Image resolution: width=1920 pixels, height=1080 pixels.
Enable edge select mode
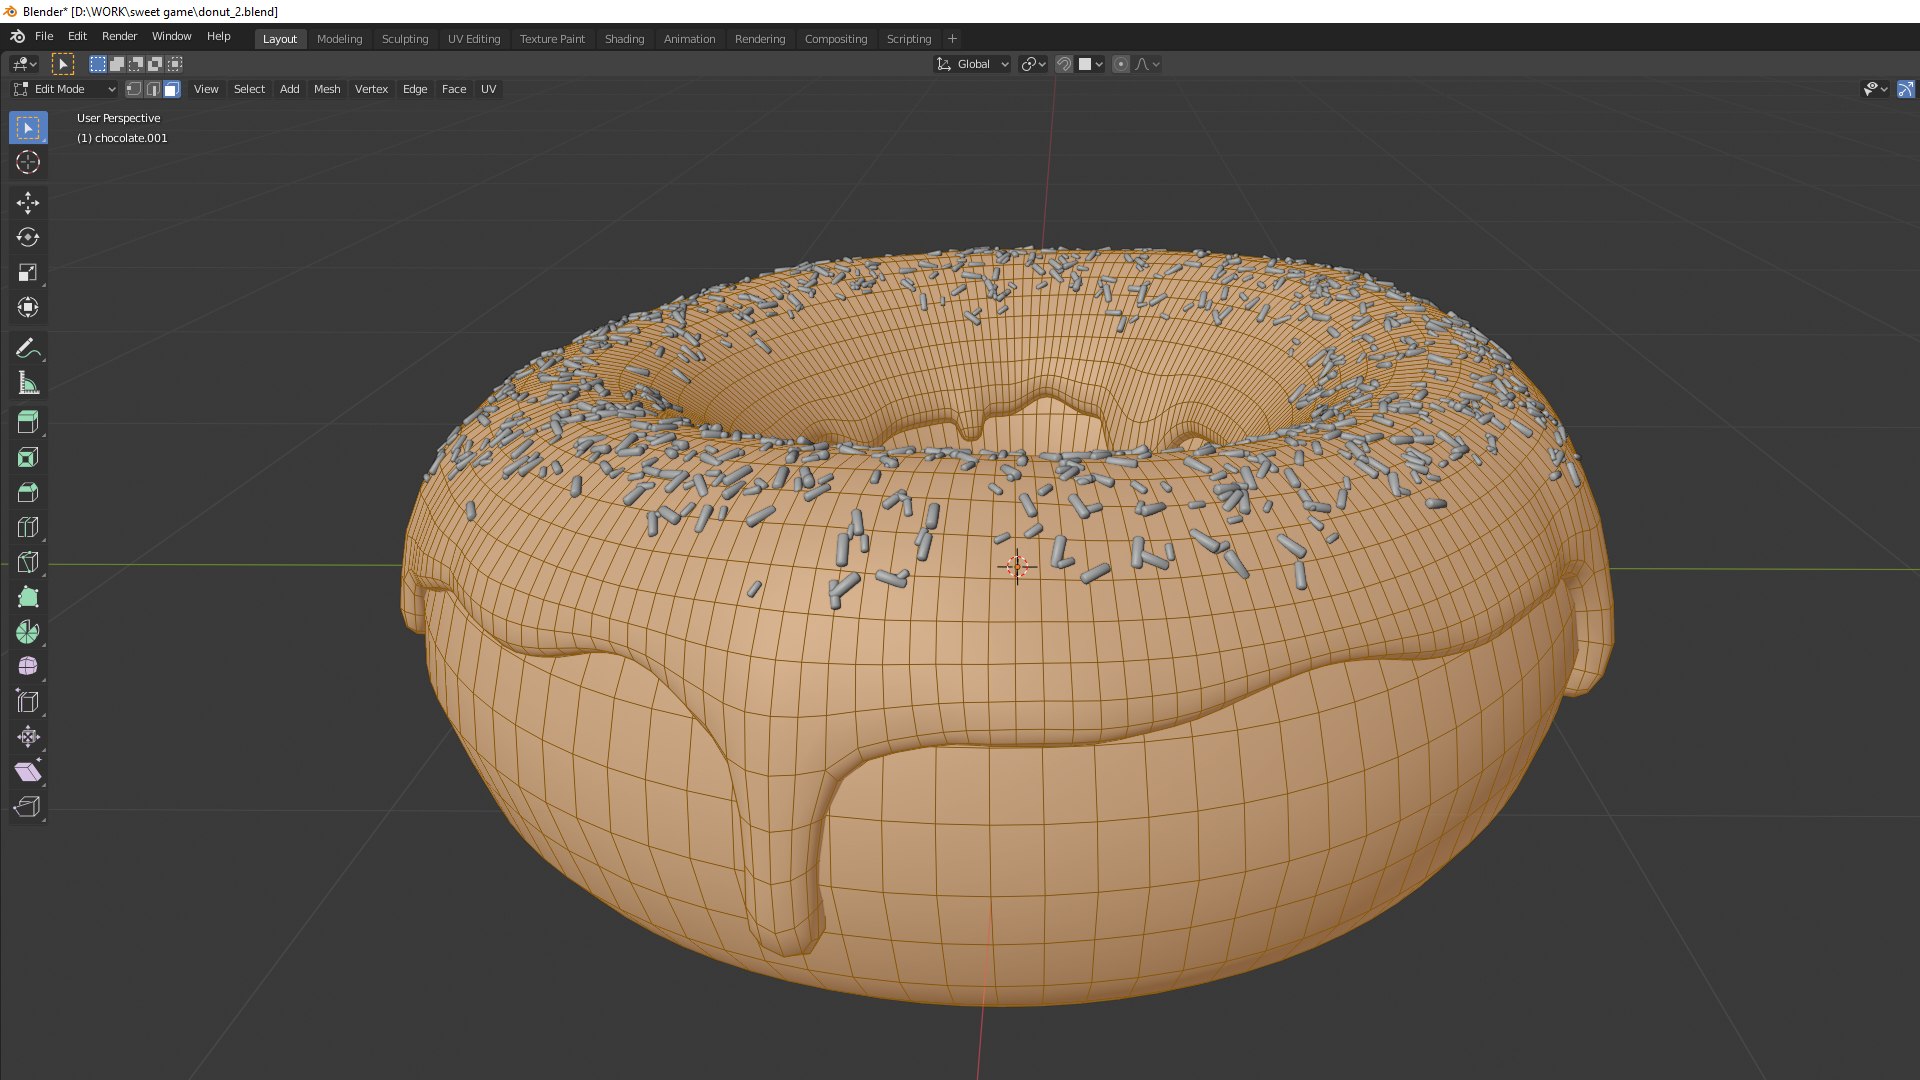[152, 89]
